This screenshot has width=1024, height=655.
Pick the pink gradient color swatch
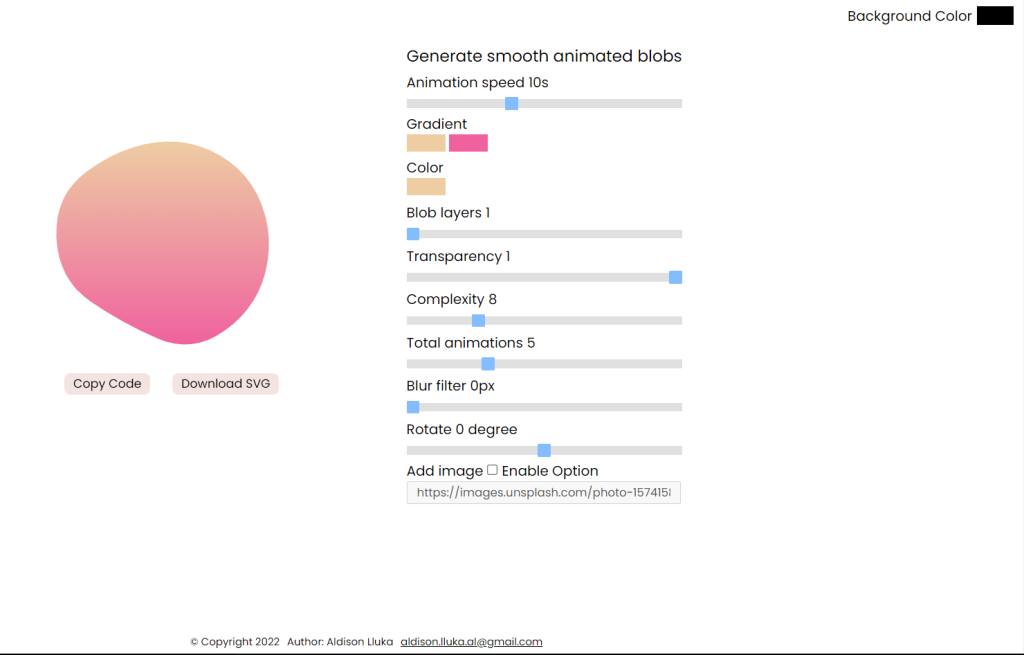coord(468,143)
